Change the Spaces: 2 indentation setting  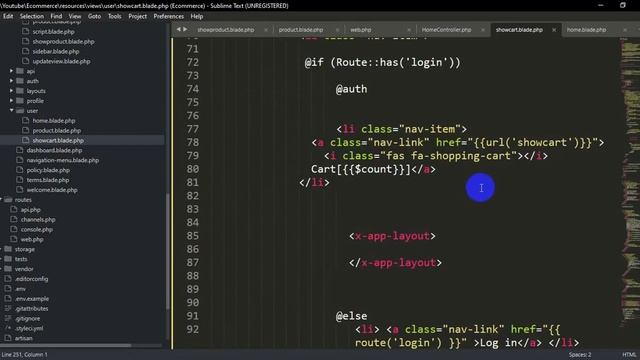(x=580, y=355)
